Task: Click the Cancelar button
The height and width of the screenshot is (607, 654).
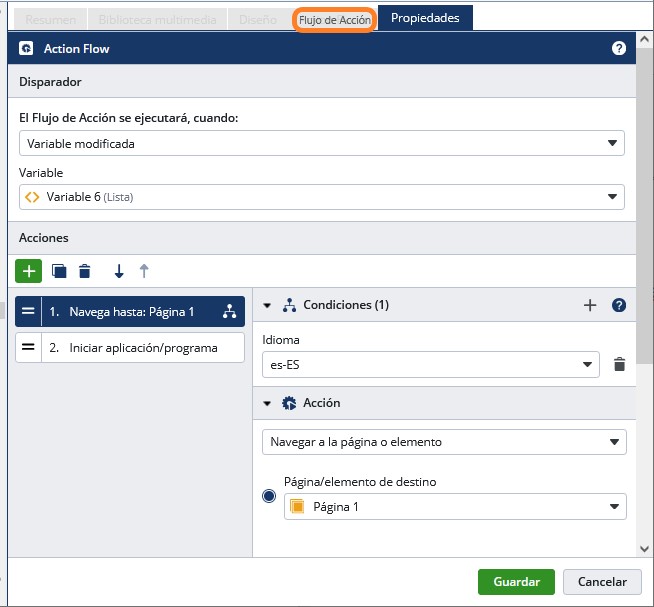Action: click(602, 582)
